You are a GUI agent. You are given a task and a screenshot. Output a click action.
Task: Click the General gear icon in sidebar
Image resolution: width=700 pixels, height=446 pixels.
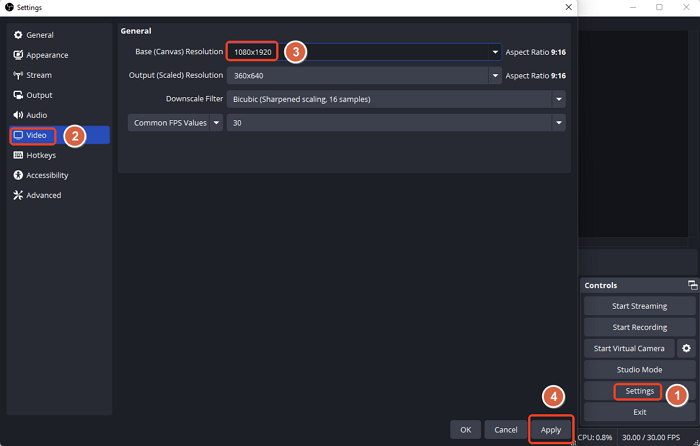coord(18,35)
